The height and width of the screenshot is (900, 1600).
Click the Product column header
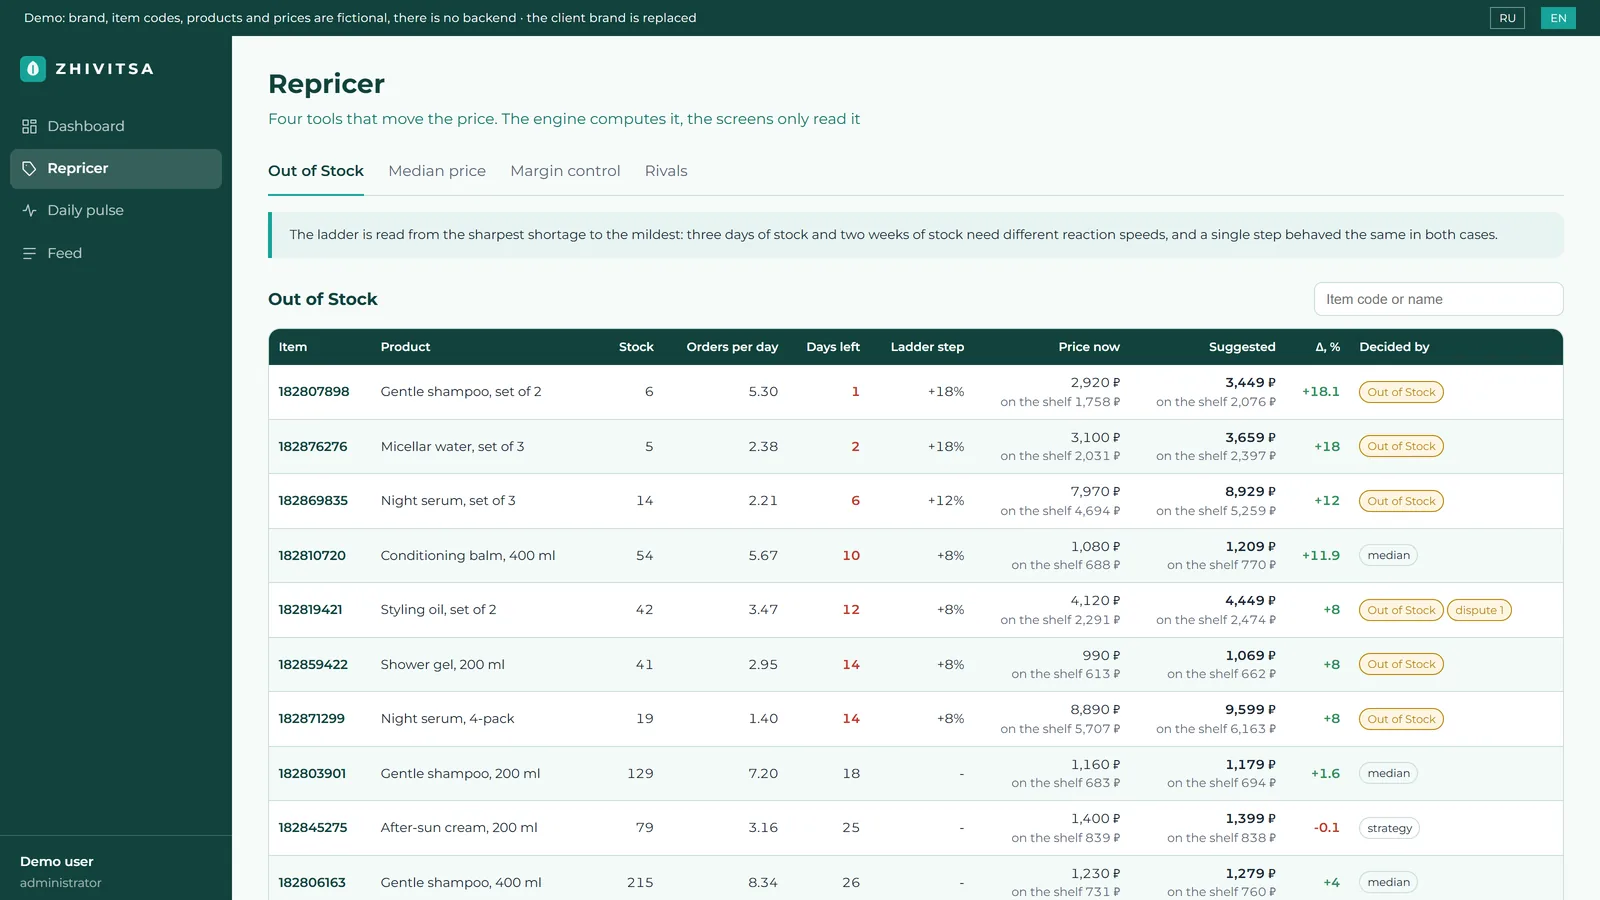click(x=405, y=347)
